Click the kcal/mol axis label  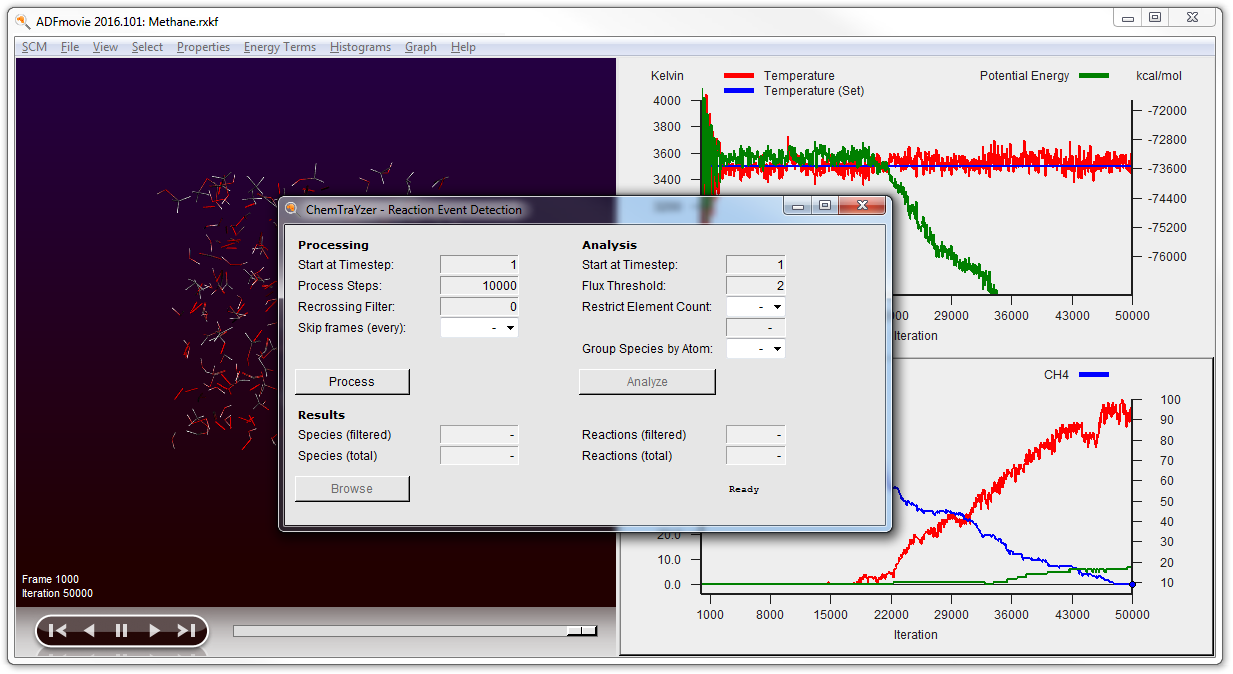pos(1159,76)
